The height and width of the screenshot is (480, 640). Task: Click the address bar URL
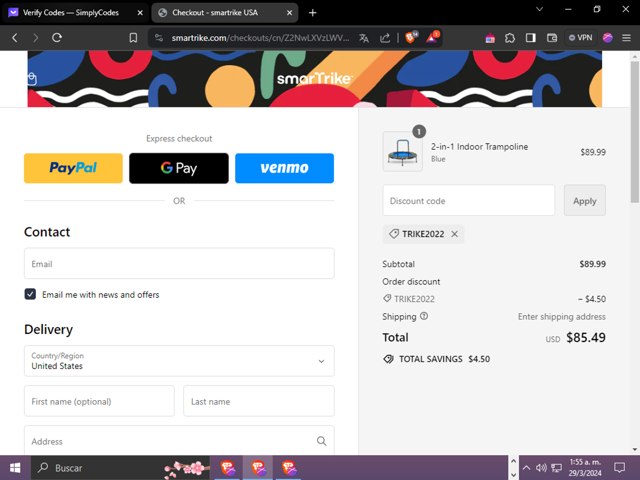pos(260,38)
